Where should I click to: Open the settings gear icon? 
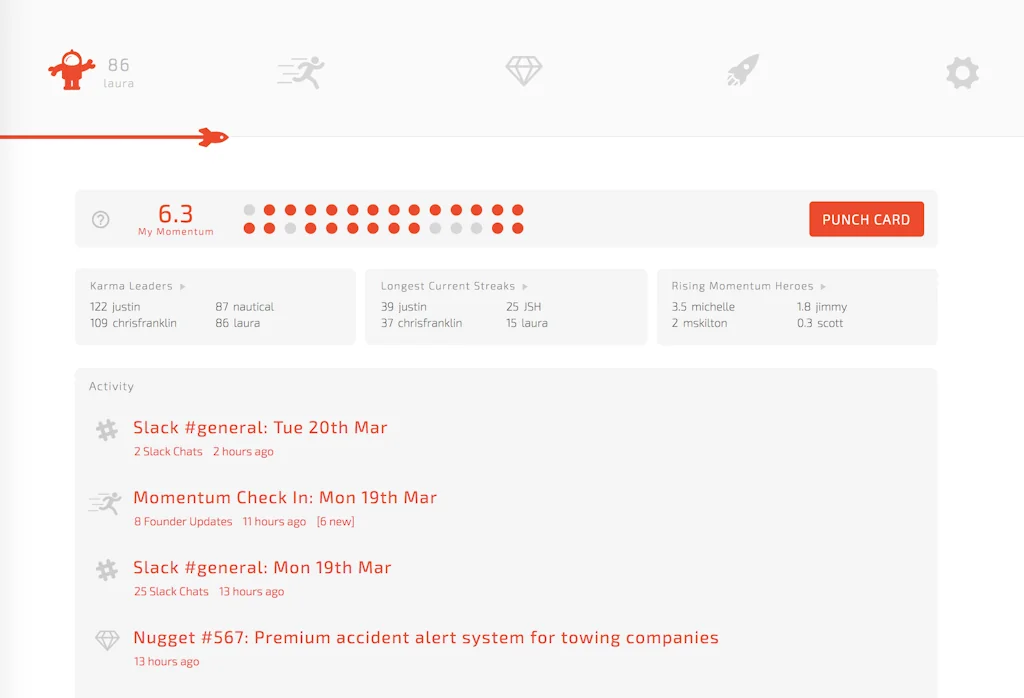point(962,72)
